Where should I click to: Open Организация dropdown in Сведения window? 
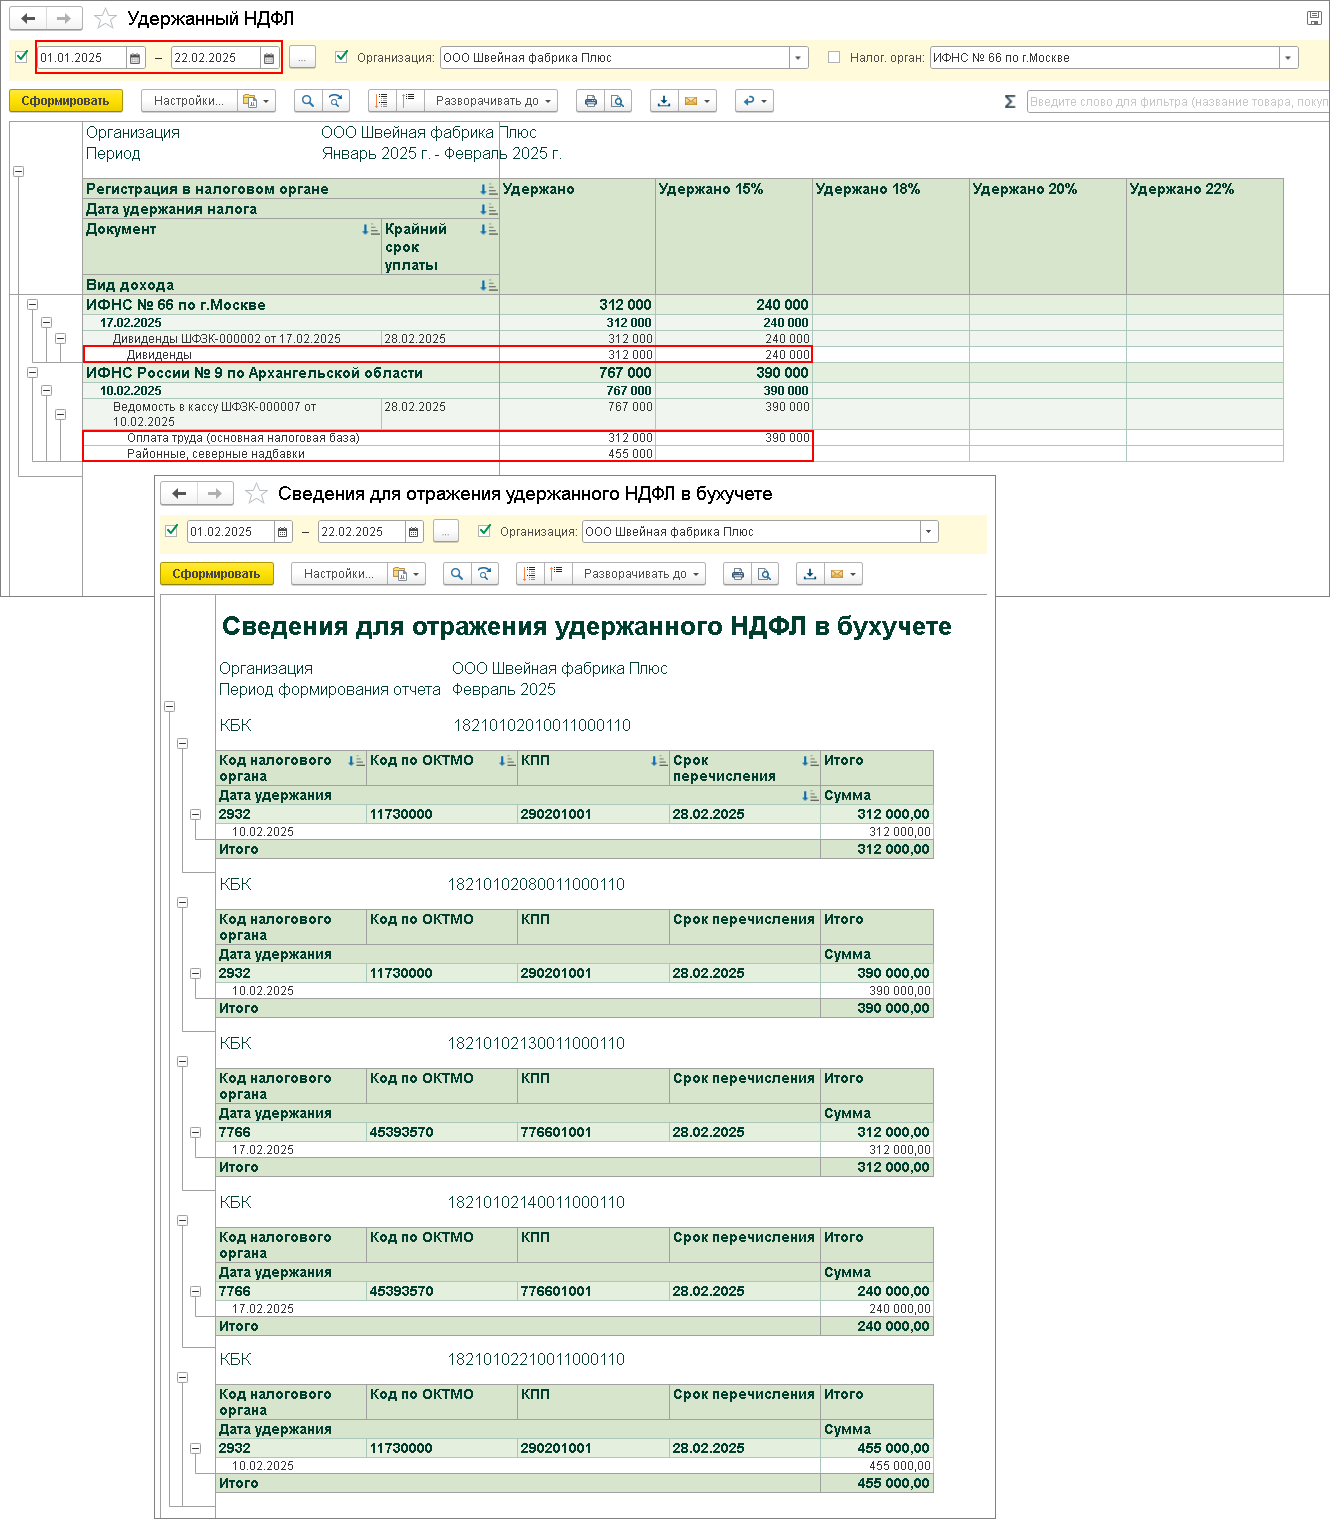pos(929,532)
